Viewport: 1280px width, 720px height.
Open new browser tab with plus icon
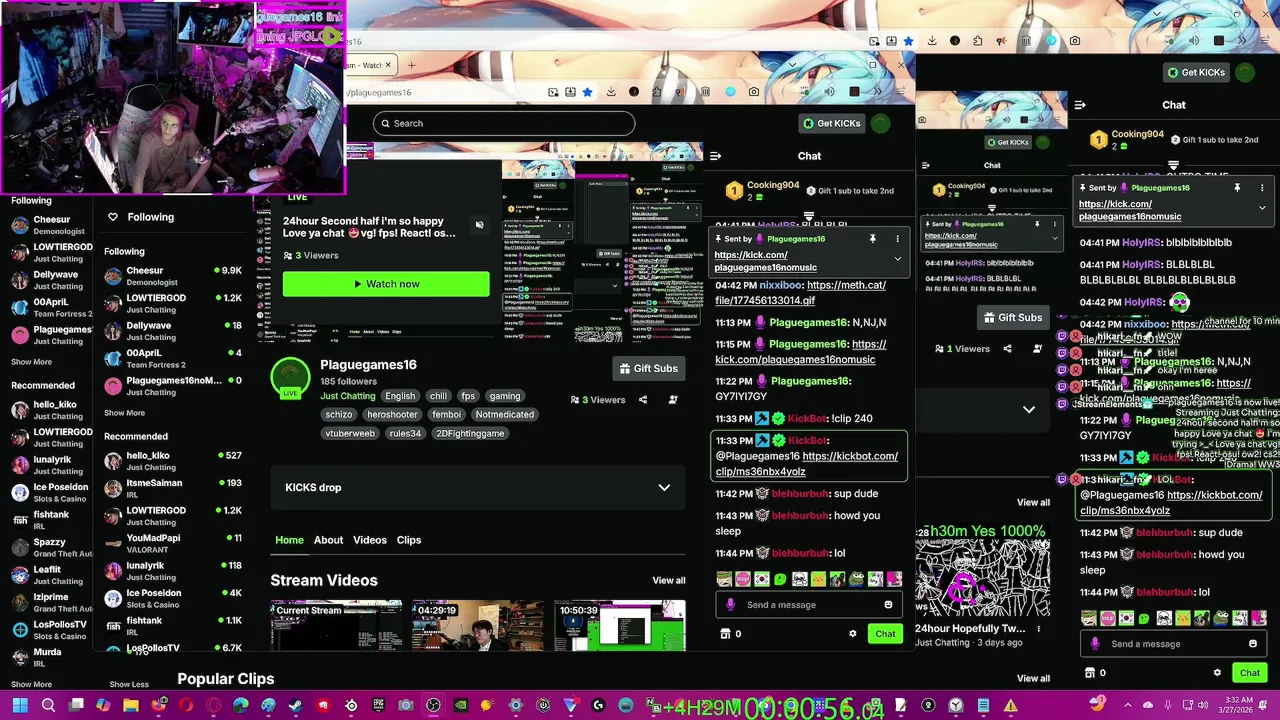point(411,65)
